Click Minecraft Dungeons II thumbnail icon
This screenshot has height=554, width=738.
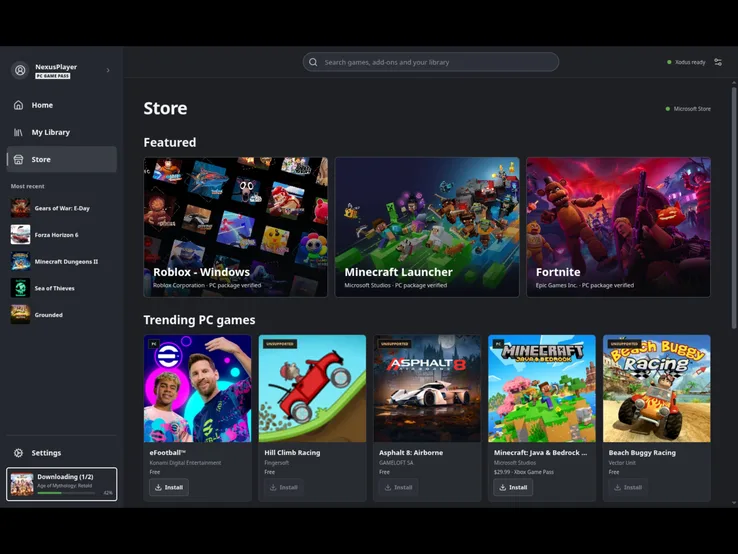(x=20, y=262)
